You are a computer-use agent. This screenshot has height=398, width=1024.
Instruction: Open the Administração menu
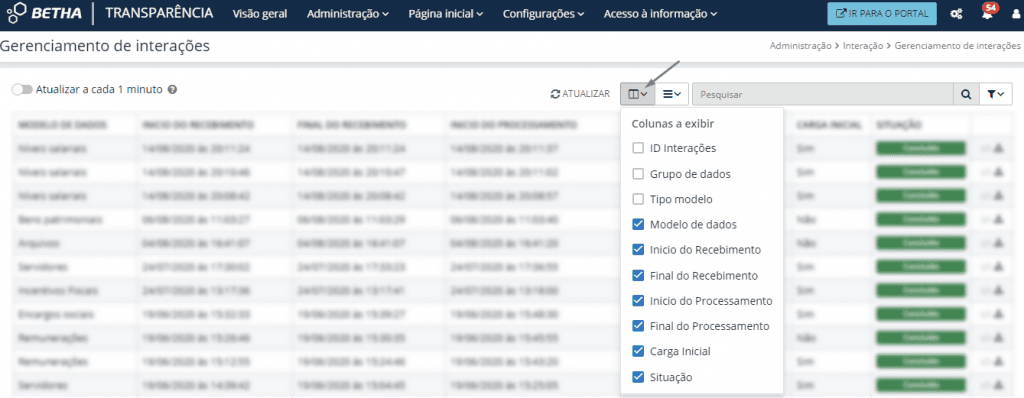tap(347, 14)
